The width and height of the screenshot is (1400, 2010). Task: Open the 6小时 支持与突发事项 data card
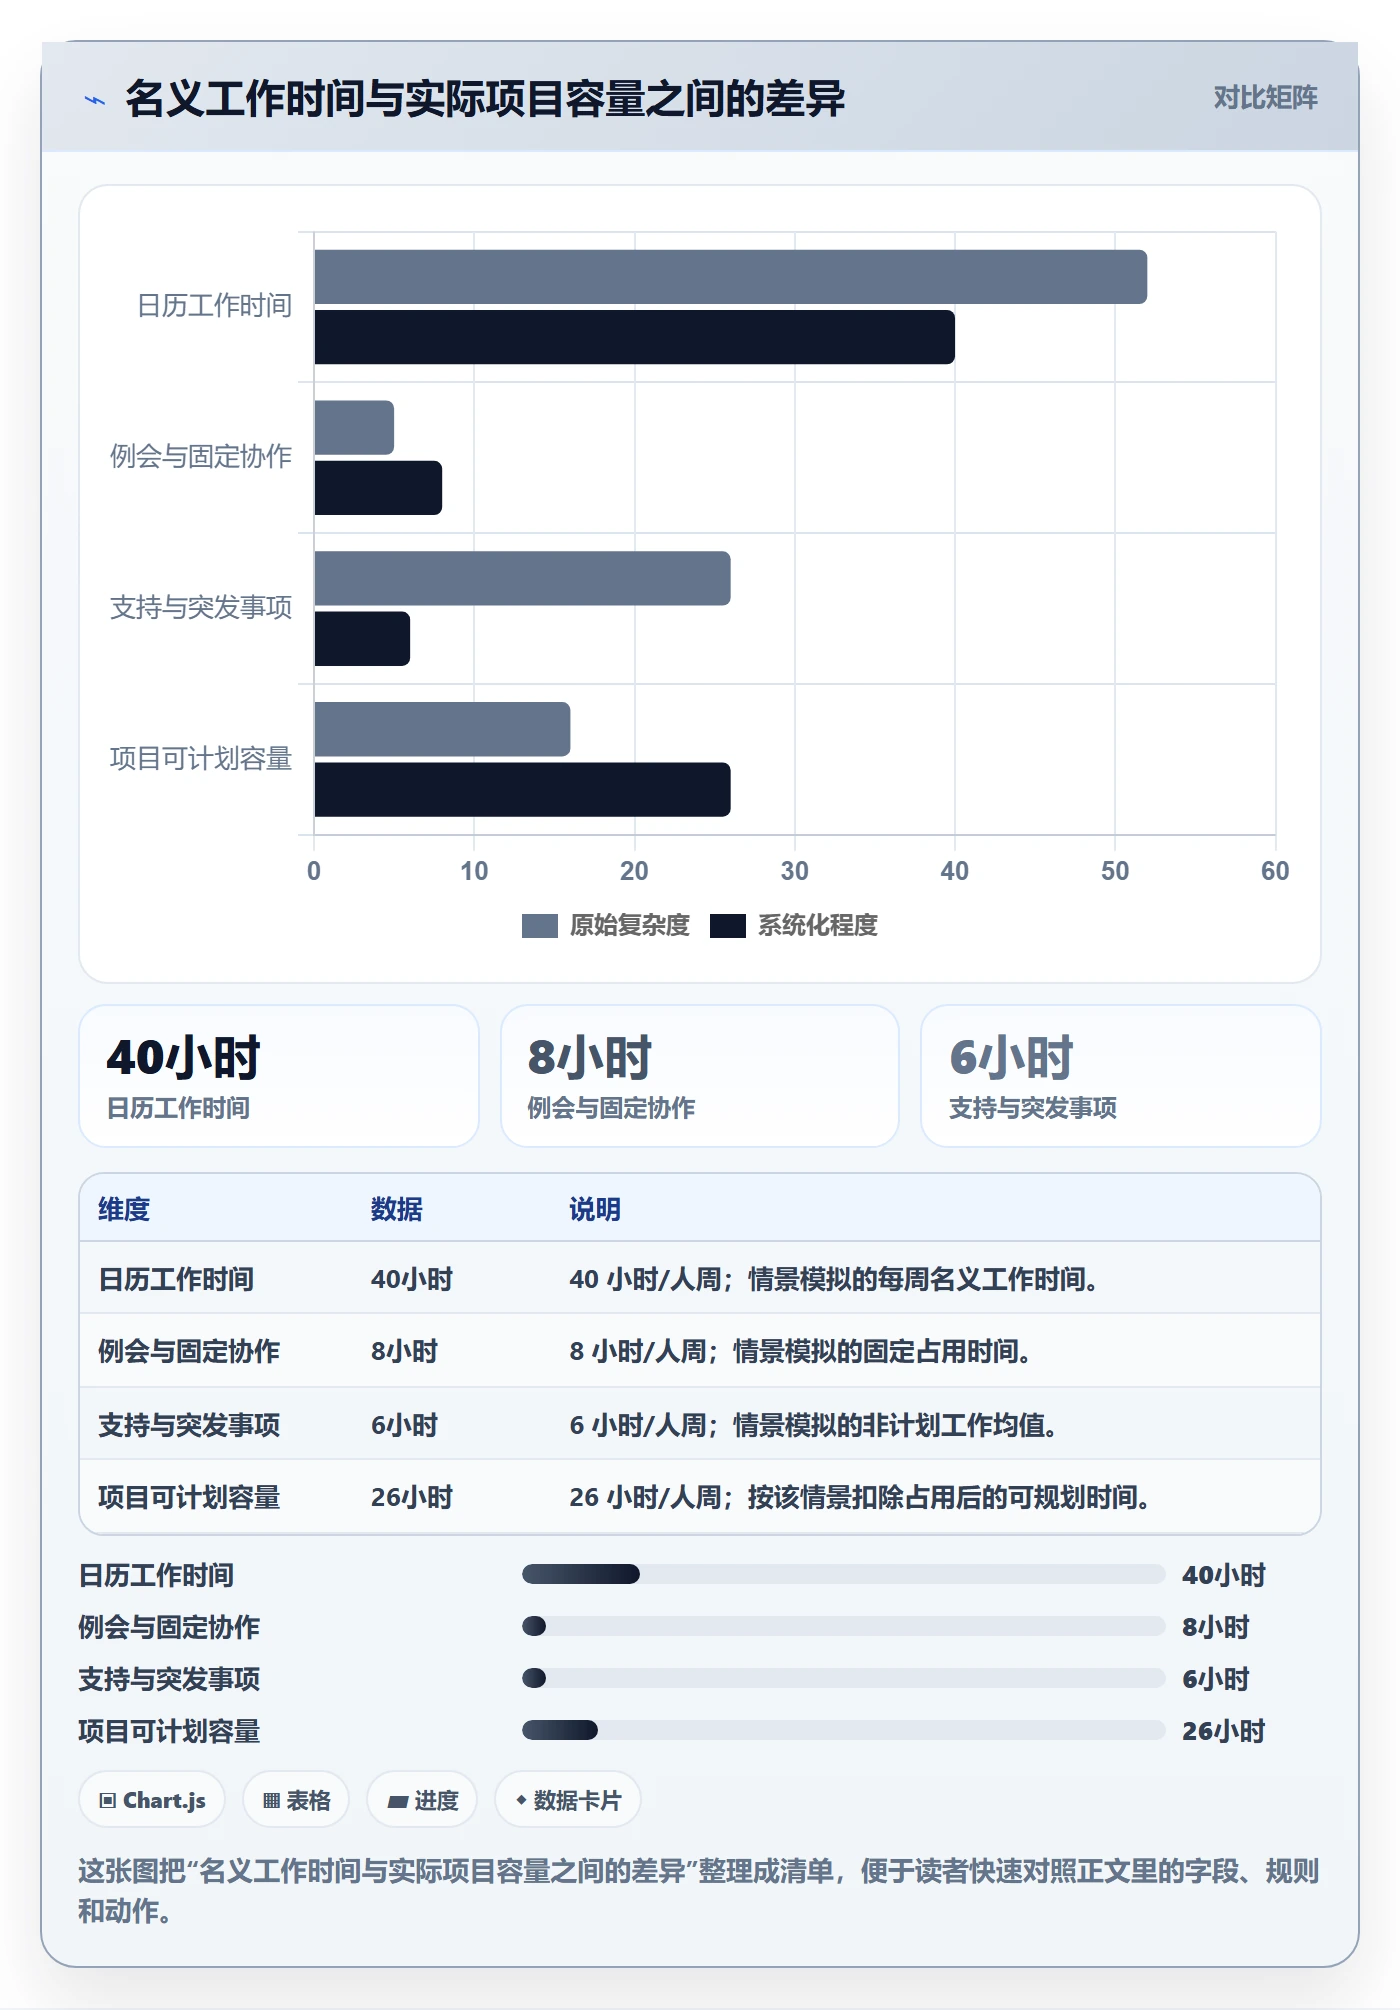click(x=1121, y=1076)
